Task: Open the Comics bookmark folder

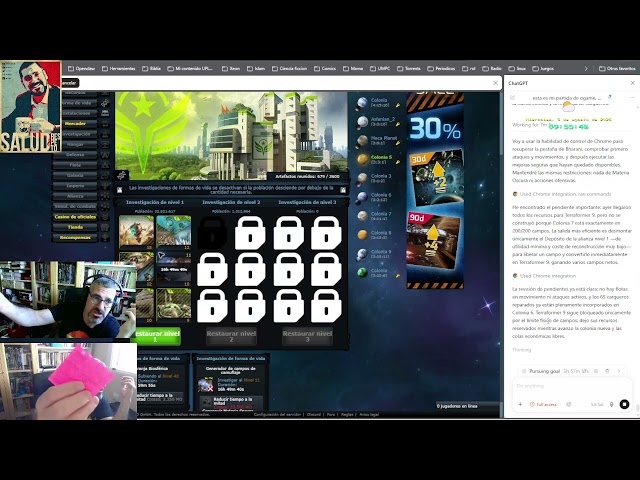Action: coord(325,69)
